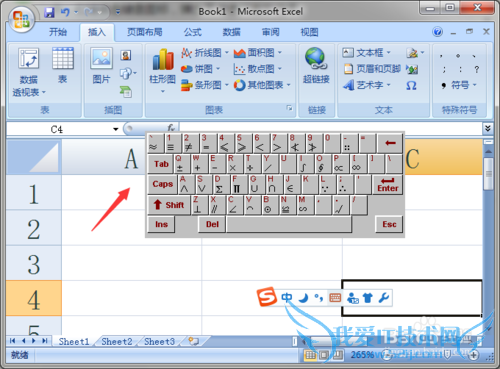Toggle half/full-width moon icon
Screen dimensions: 500x369
point(303,297)
